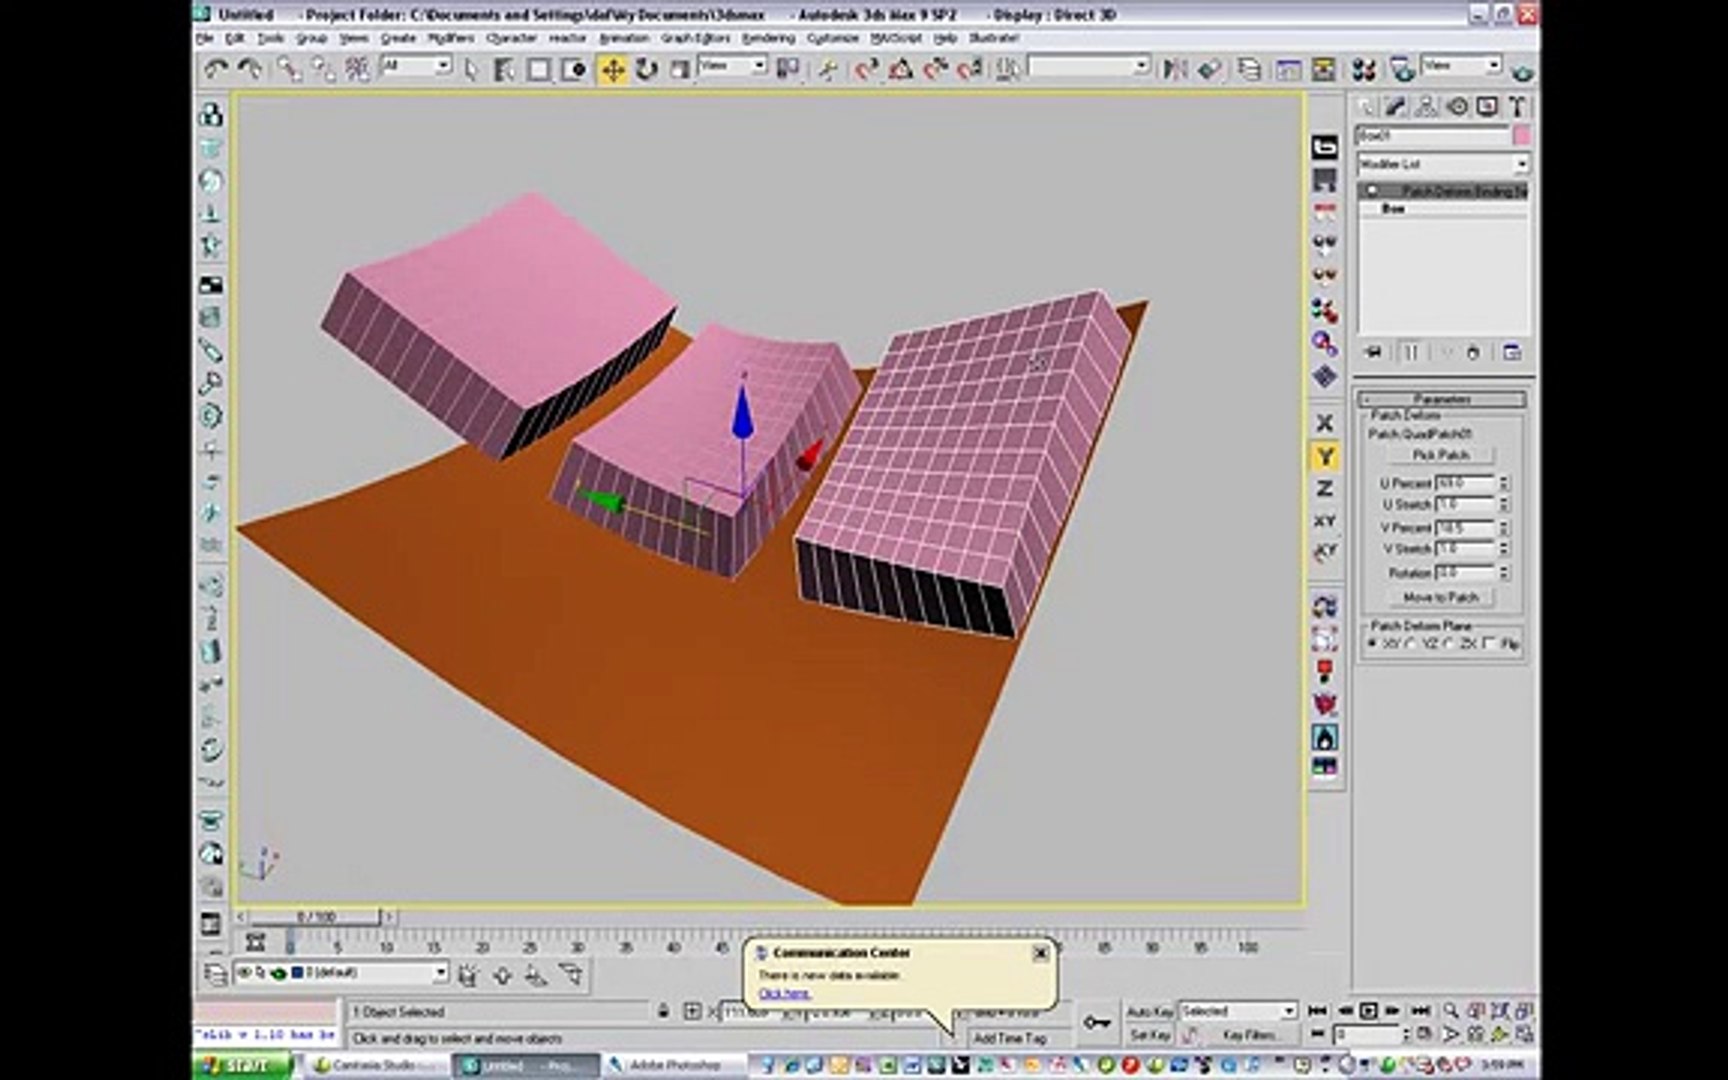Image resolution: width=1728 pixels, height=1080 pixels.
Task: Toggle the Patch Deform modifier lightbulb
Action: click(1372, 190)
